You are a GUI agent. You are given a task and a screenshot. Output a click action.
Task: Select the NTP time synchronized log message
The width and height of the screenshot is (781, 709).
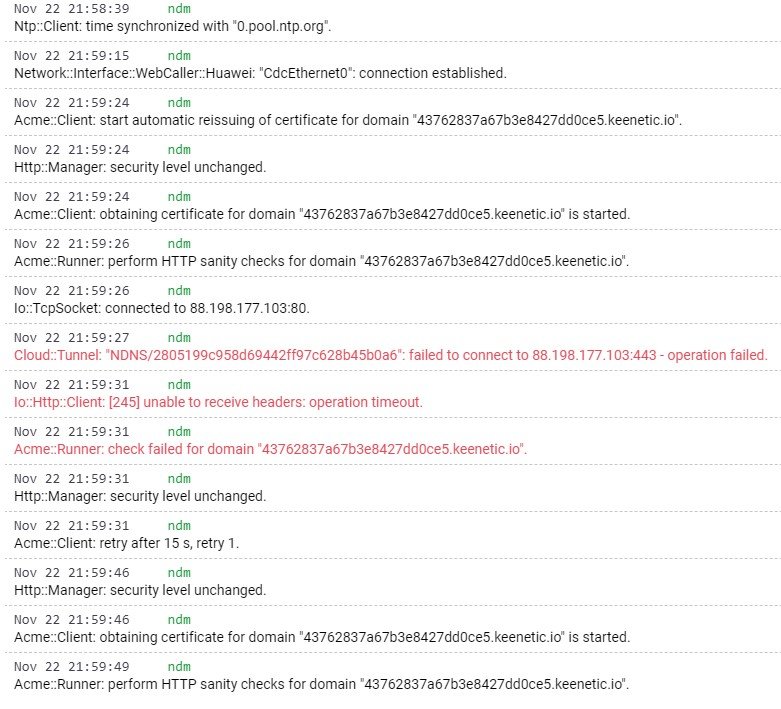click(172, 26)
